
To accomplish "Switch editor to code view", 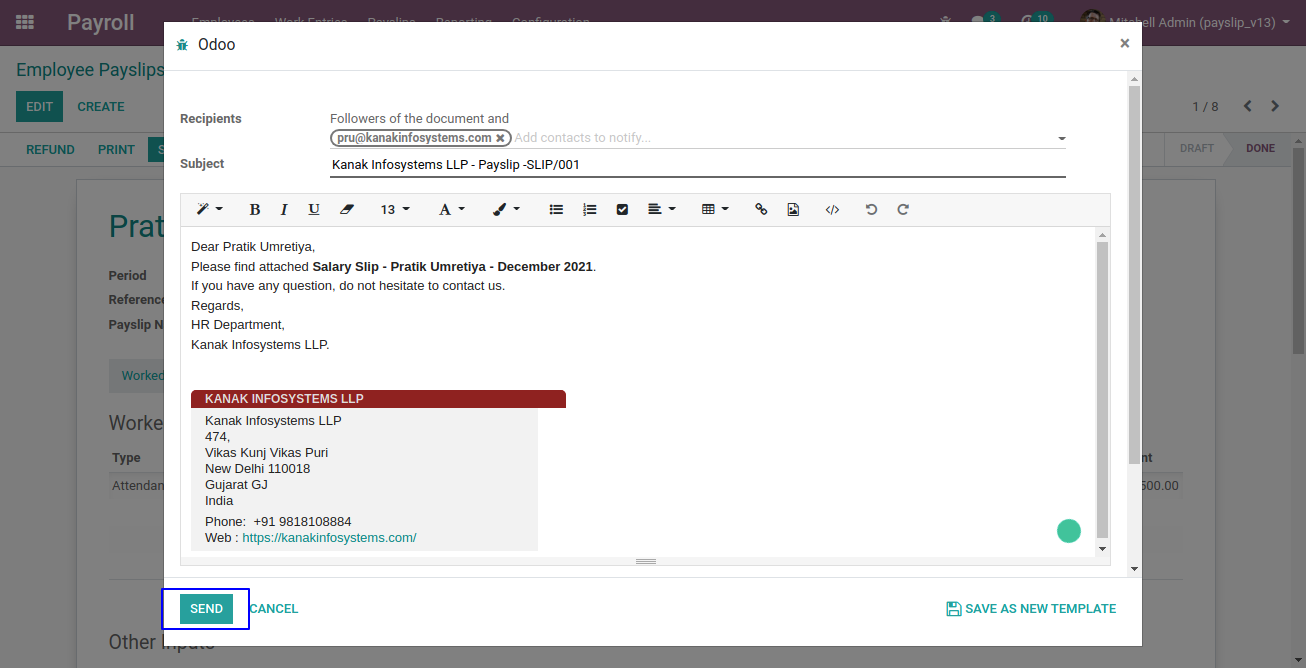I will tap(832, 210).
